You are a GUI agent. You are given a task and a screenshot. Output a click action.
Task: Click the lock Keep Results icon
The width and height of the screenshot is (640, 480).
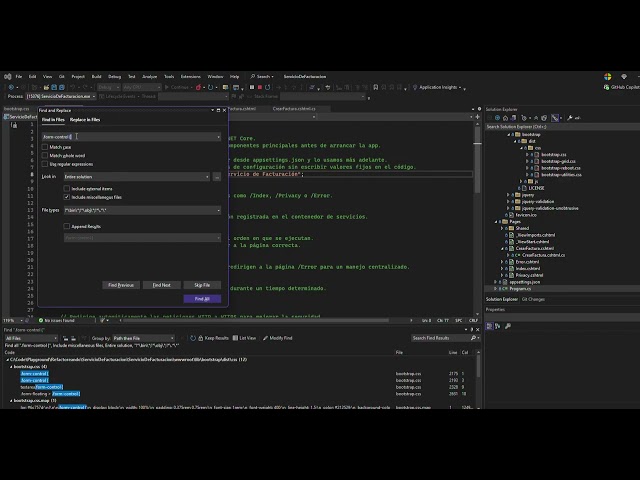(x=200, y=338)
